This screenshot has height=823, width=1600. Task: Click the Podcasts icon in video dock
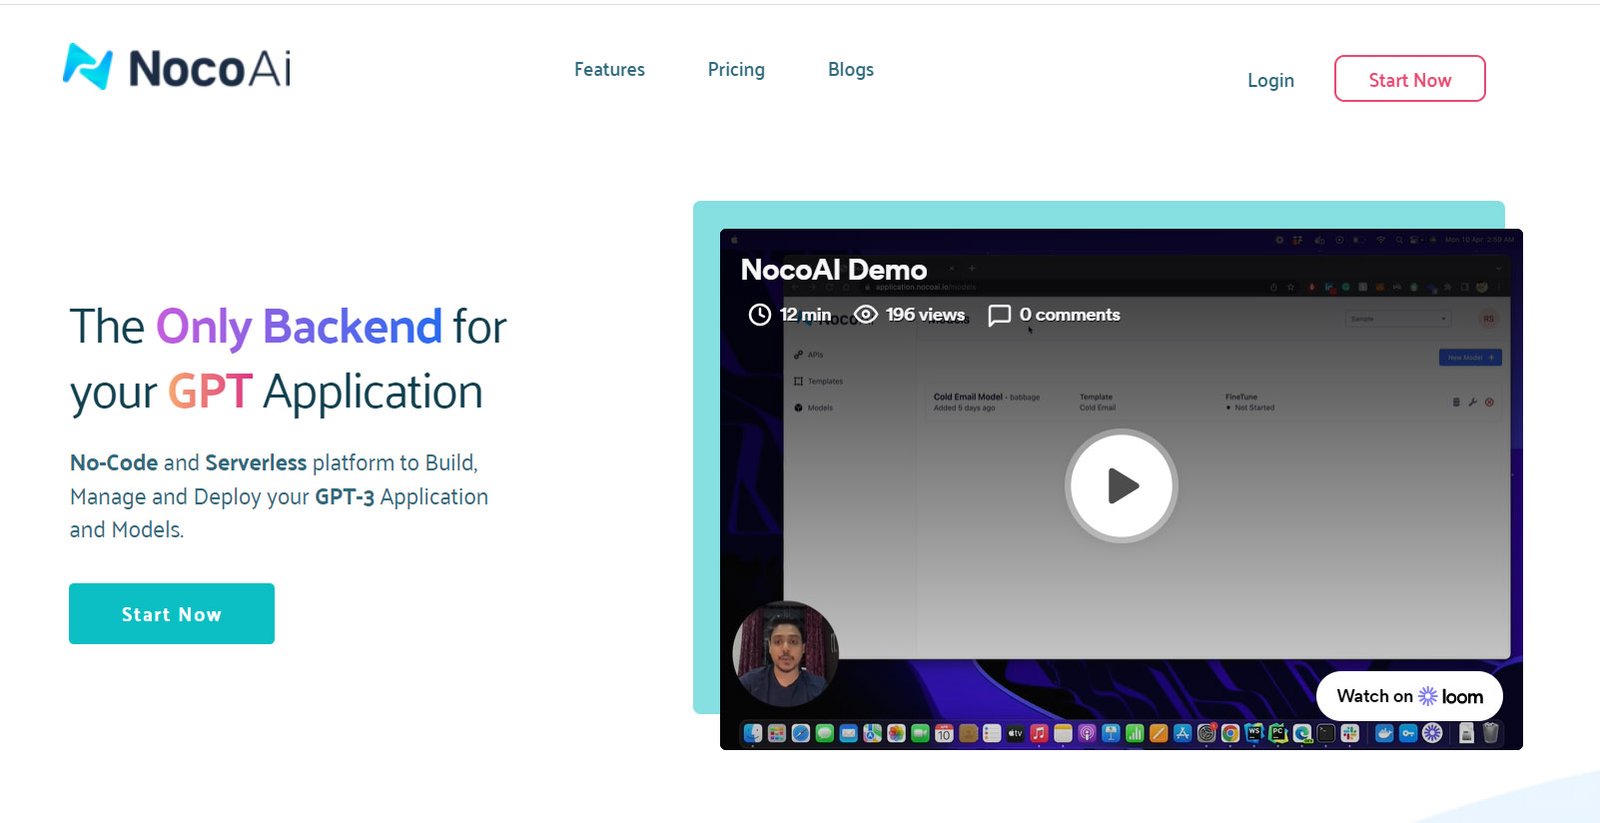click(1087, 733)
